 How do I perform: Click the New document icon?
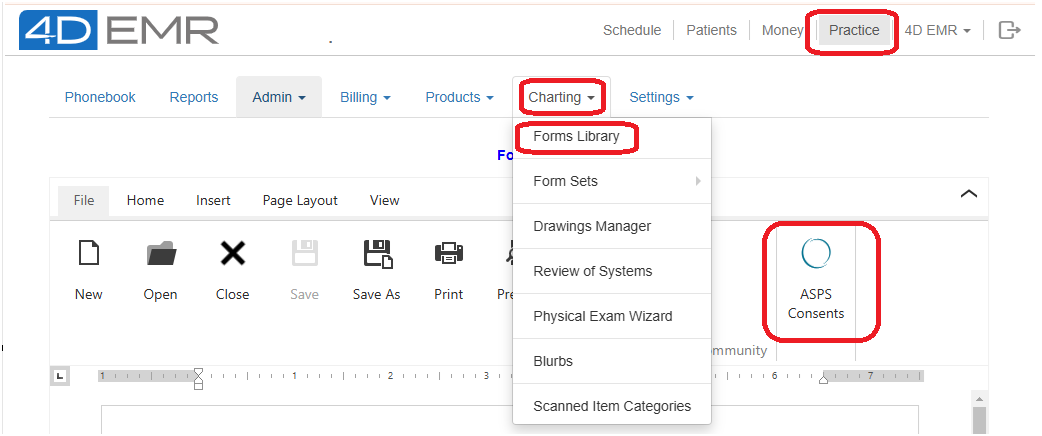pos(88,253)
